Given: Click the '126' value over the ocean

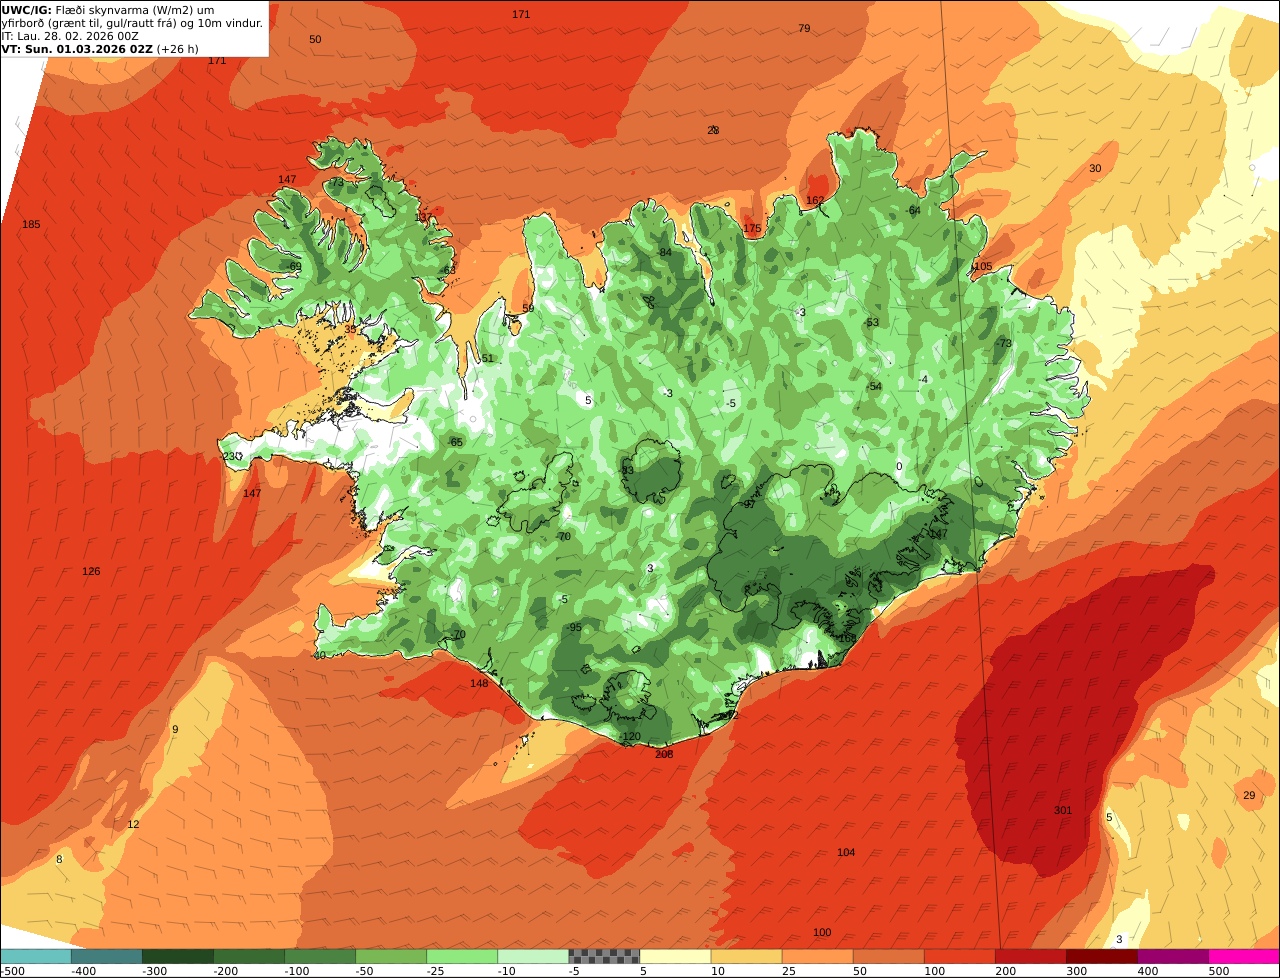Looking at the screenshot, I should coord(91,571).
